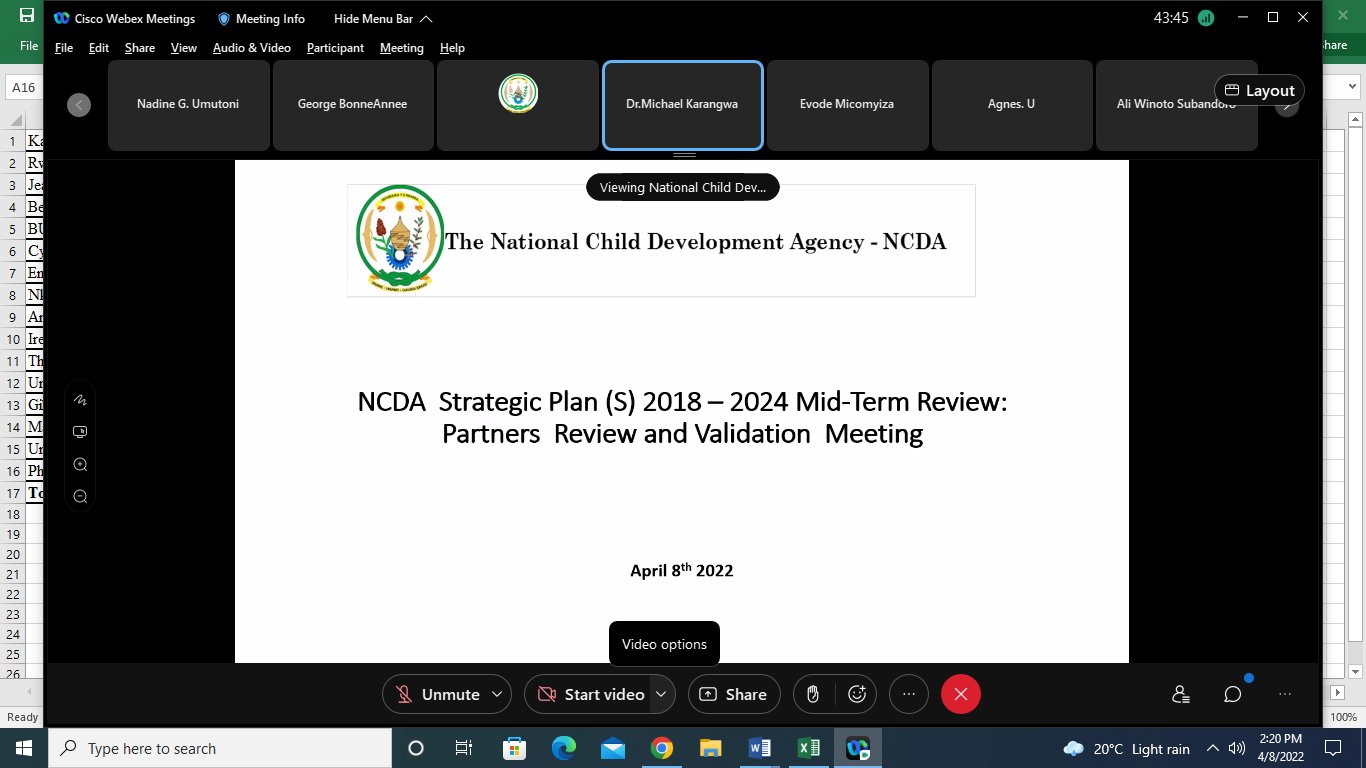Select the annotation pen tool
Screen dimensions: 1366x768
pos(80,399)
